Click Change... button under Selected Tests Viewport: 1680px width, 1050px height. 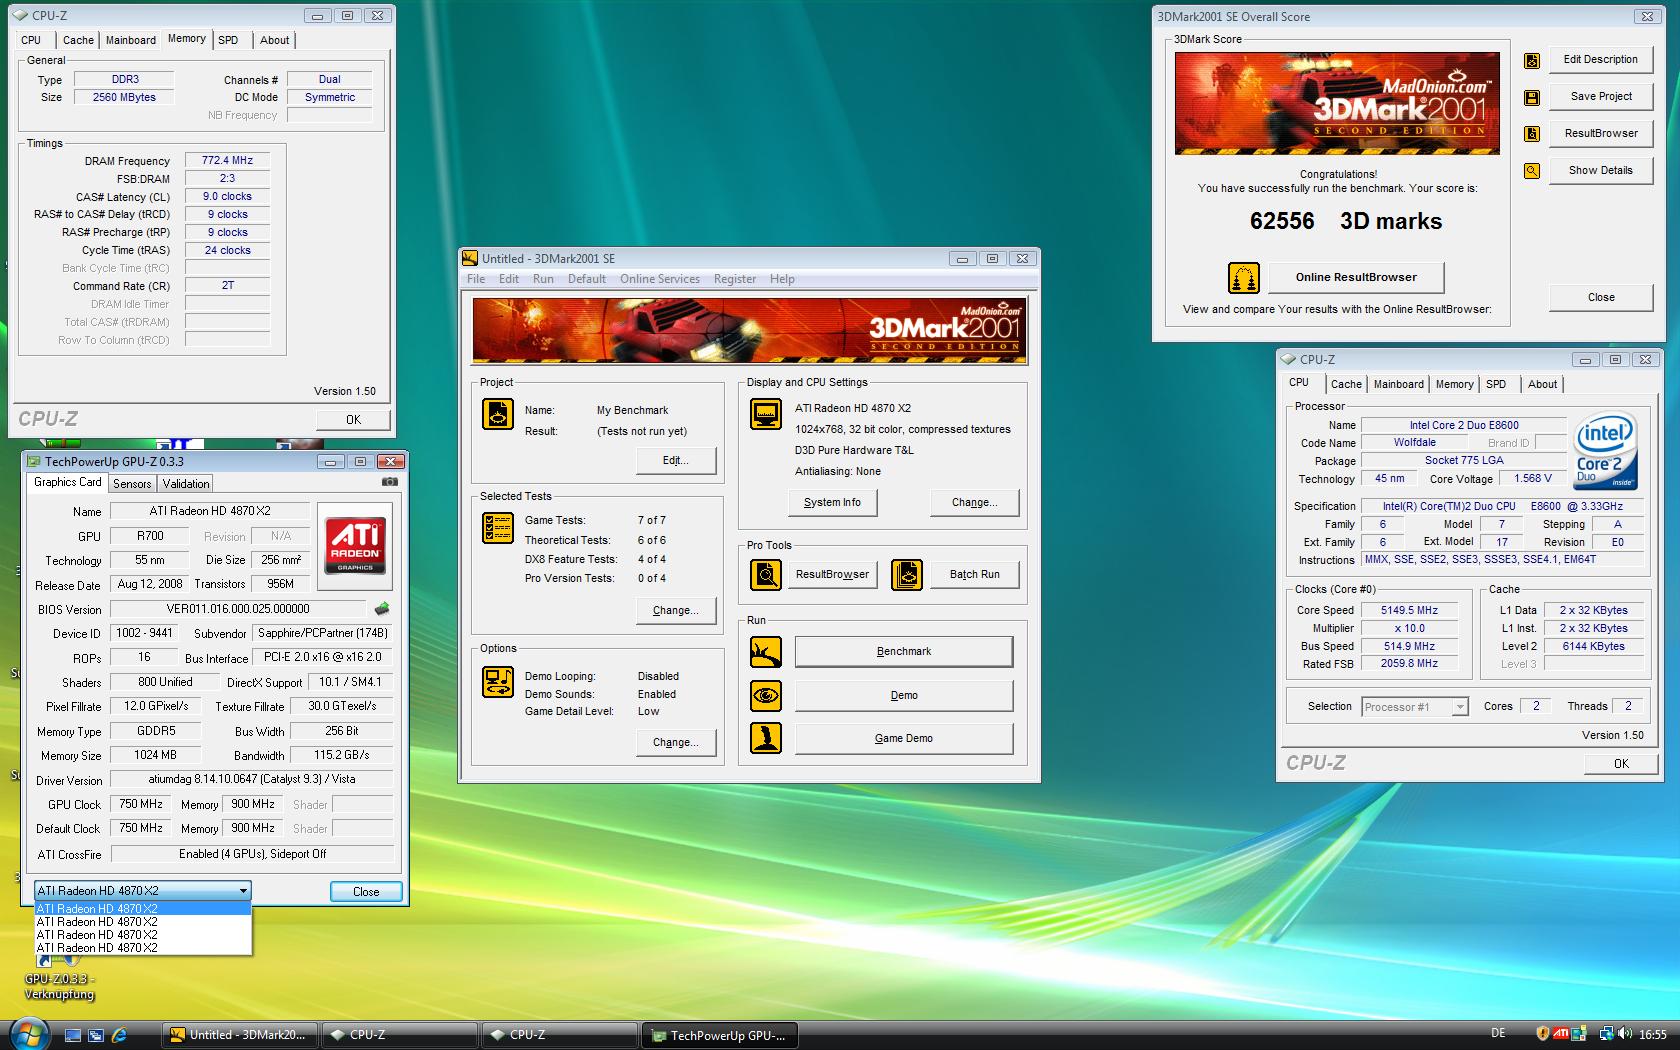coord(676,611)
